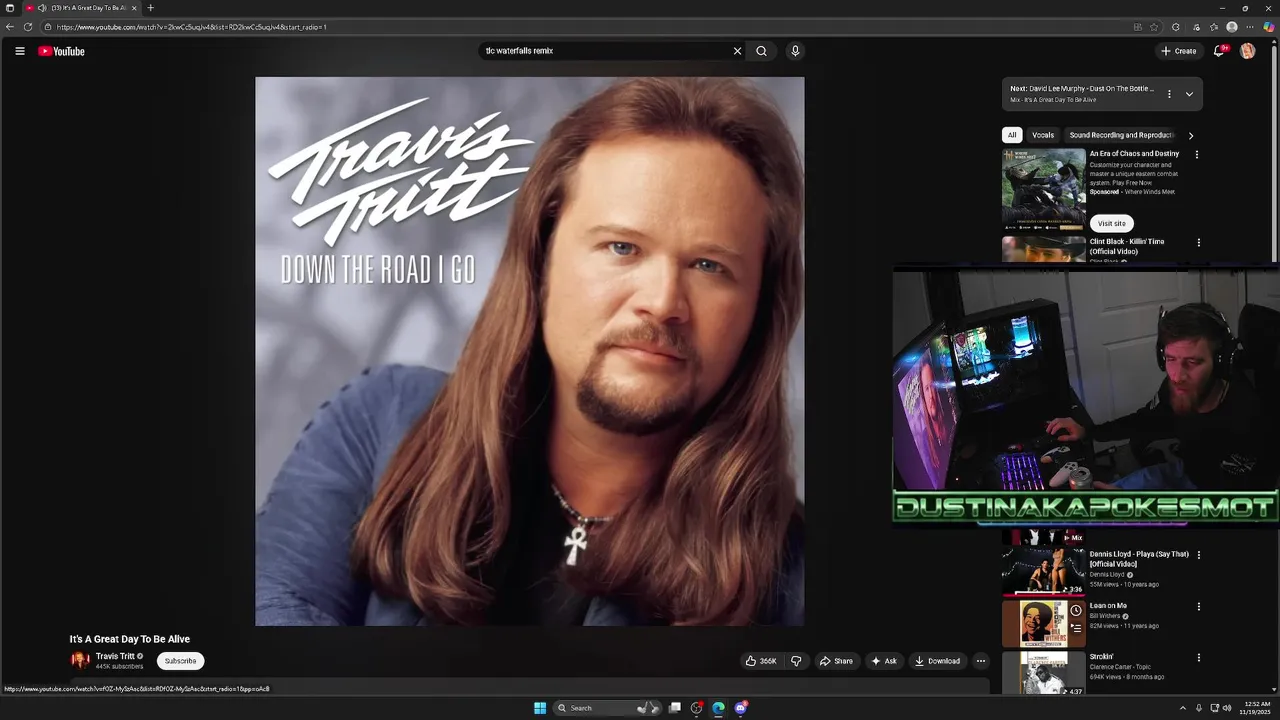Open Microsoft Edge from the taskbar
Image resolution: width=1280 pixels, height=720 pixels.
[718, 708]
